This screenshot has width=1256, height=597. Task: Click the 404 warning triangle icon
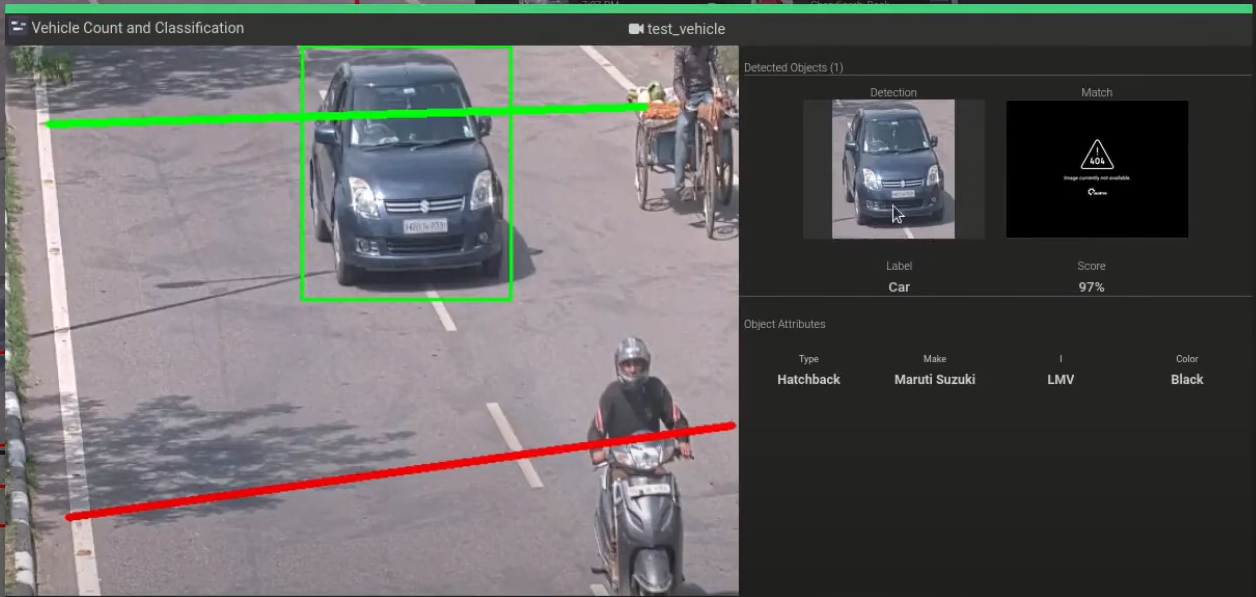[1097, 157]
